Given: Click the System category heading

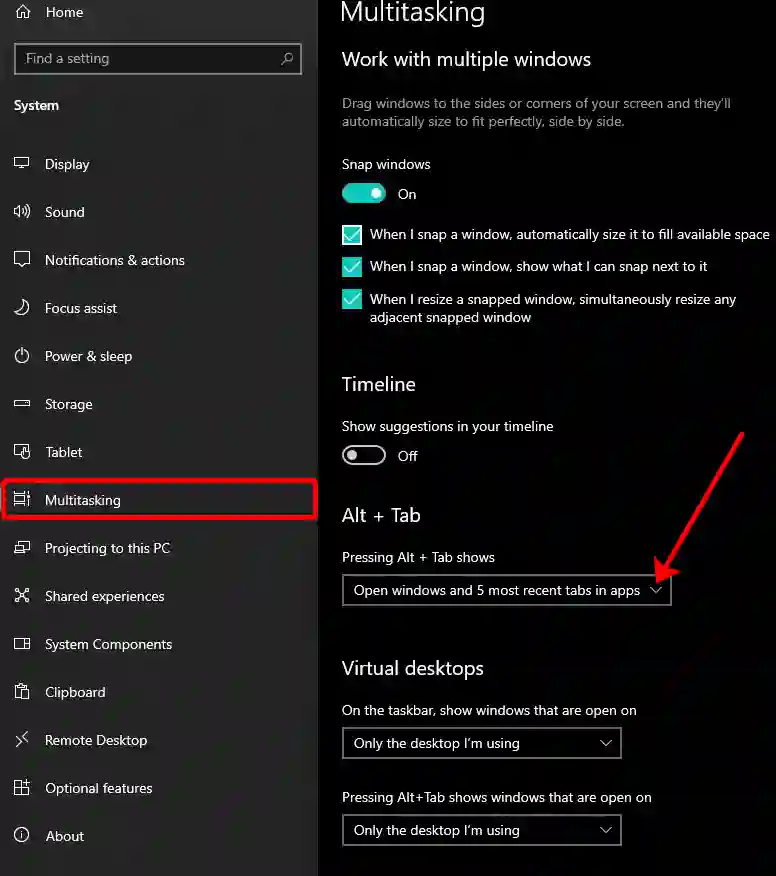Looking at the screenshot, I should click(36, 106).
